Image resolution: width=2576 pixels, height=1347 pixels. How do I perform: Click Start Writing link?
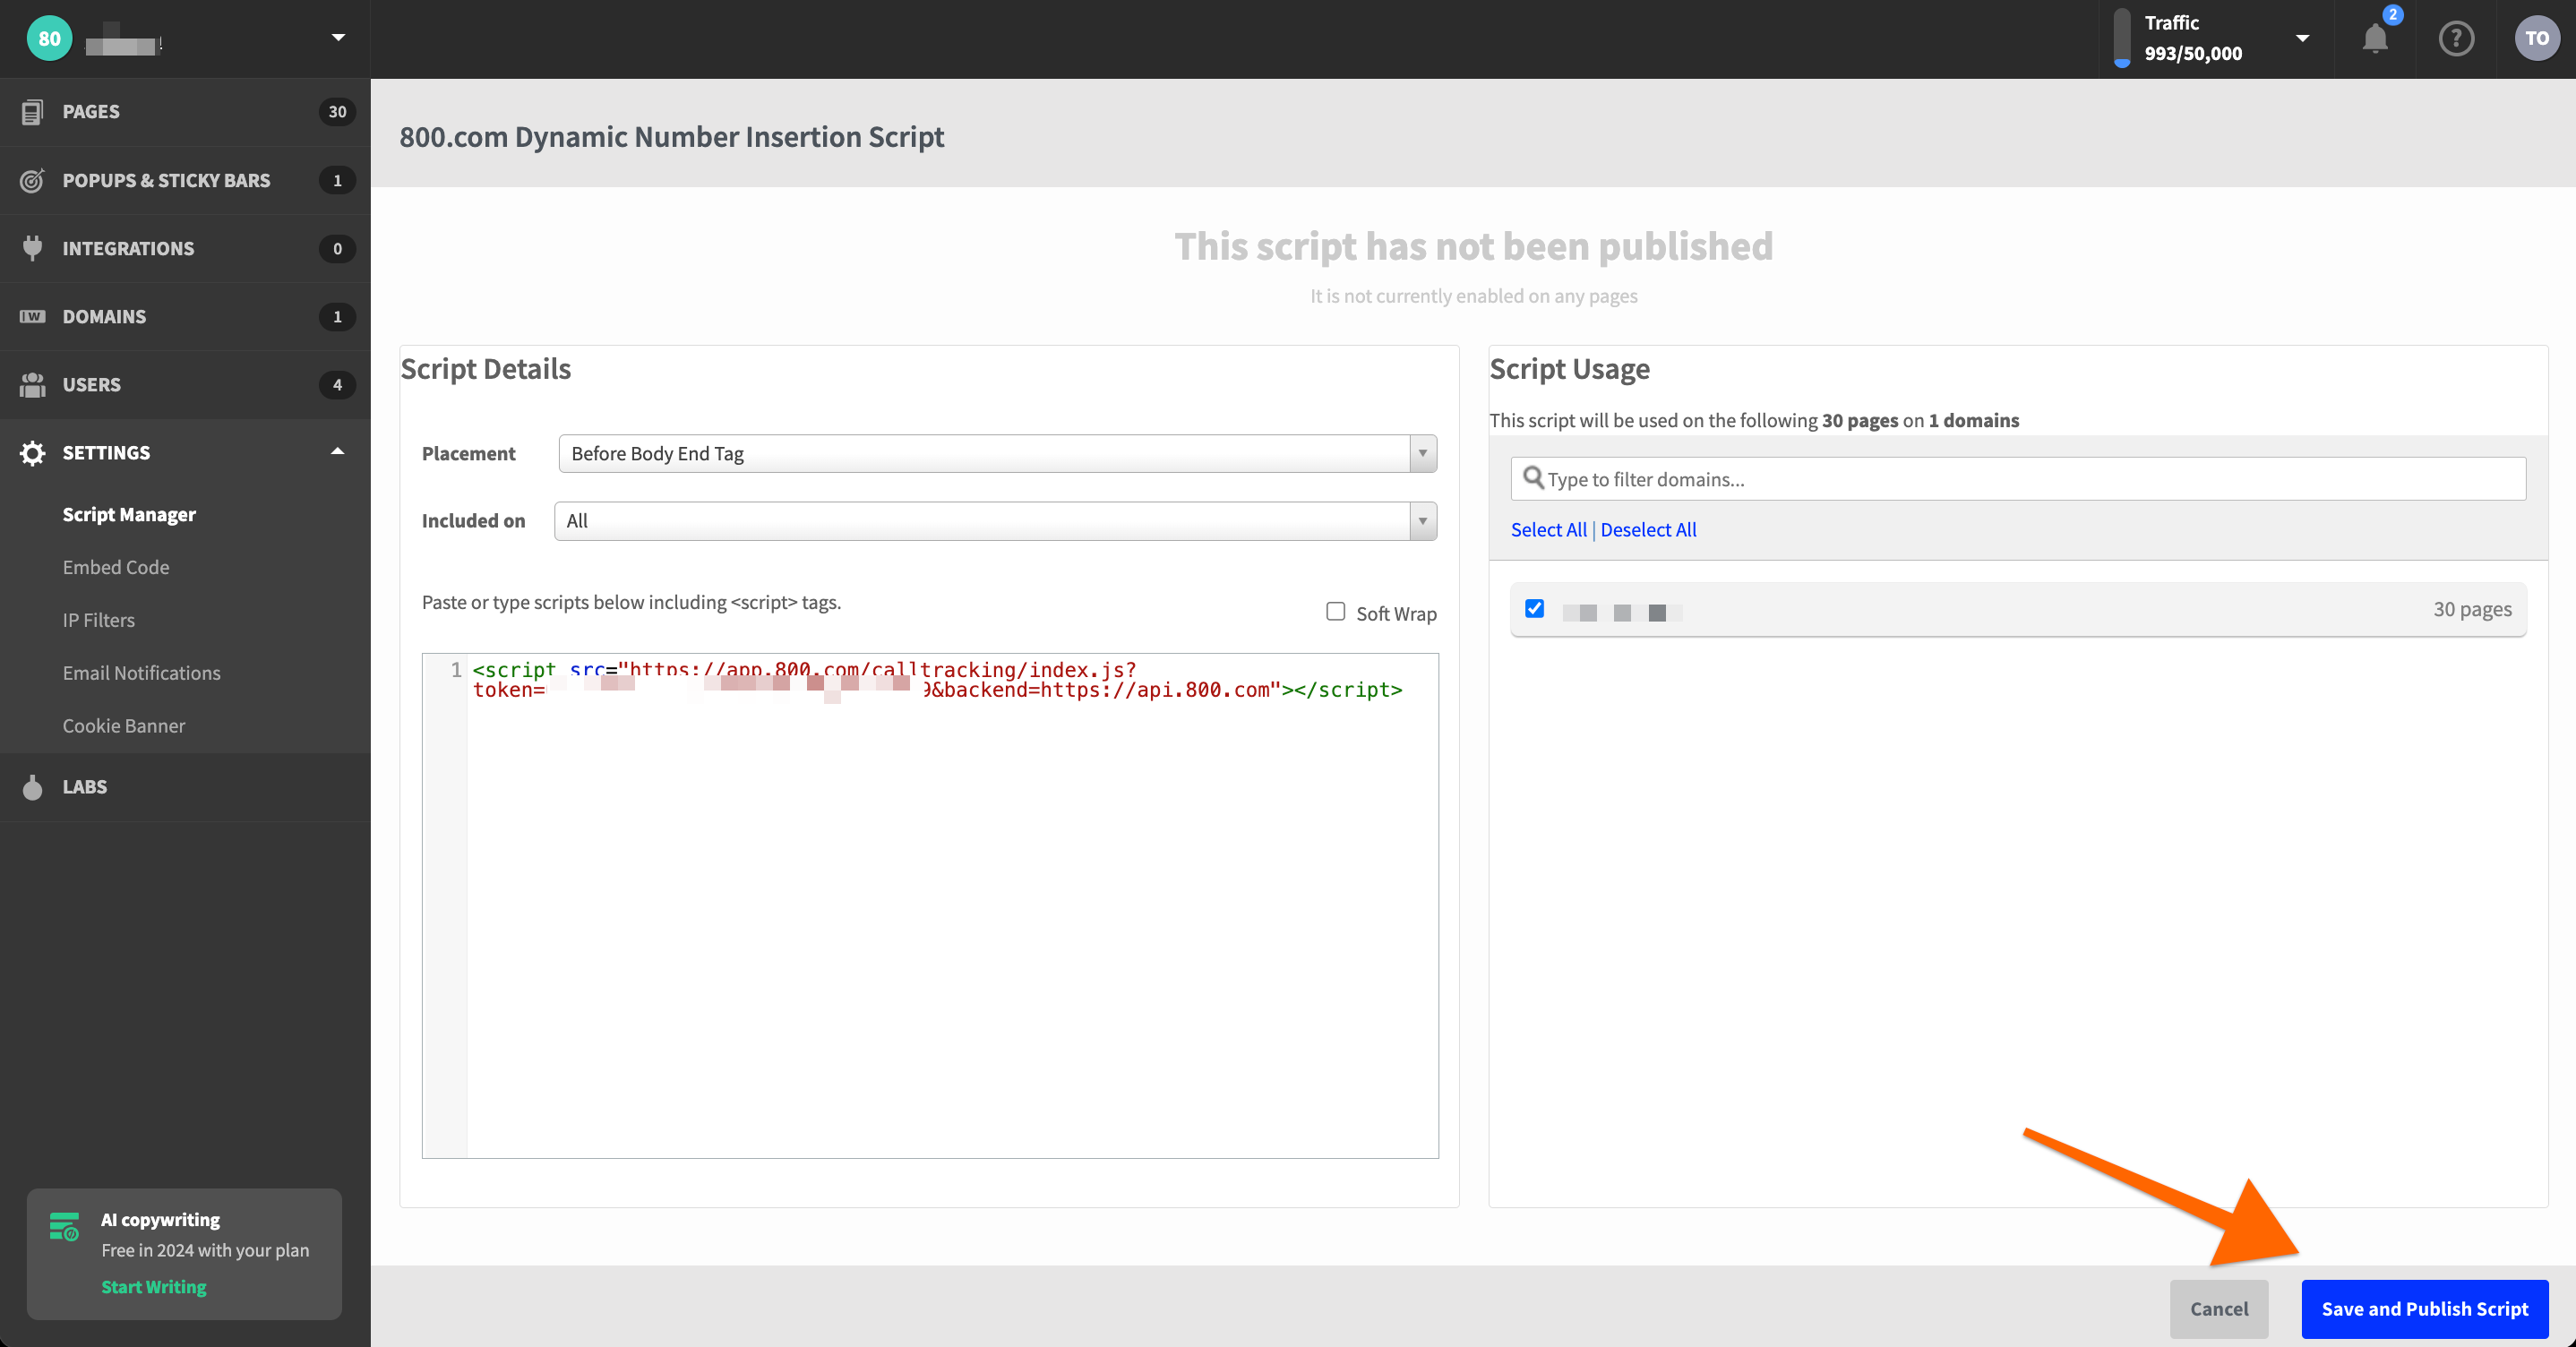pos(154,1287)
